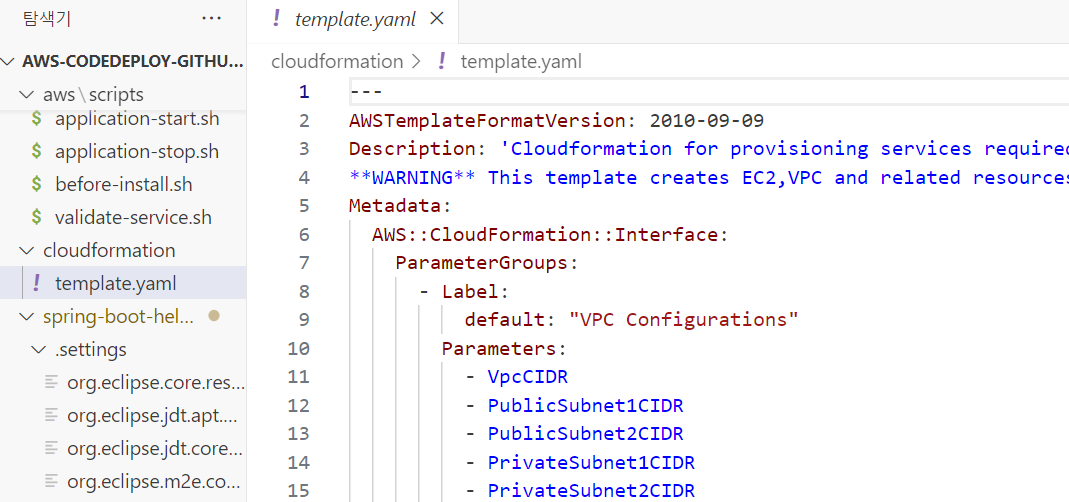The width and height of the screenshot is (1069, 502).
Task: Click the shell icon beside application-start.sh
Action: 37,118
